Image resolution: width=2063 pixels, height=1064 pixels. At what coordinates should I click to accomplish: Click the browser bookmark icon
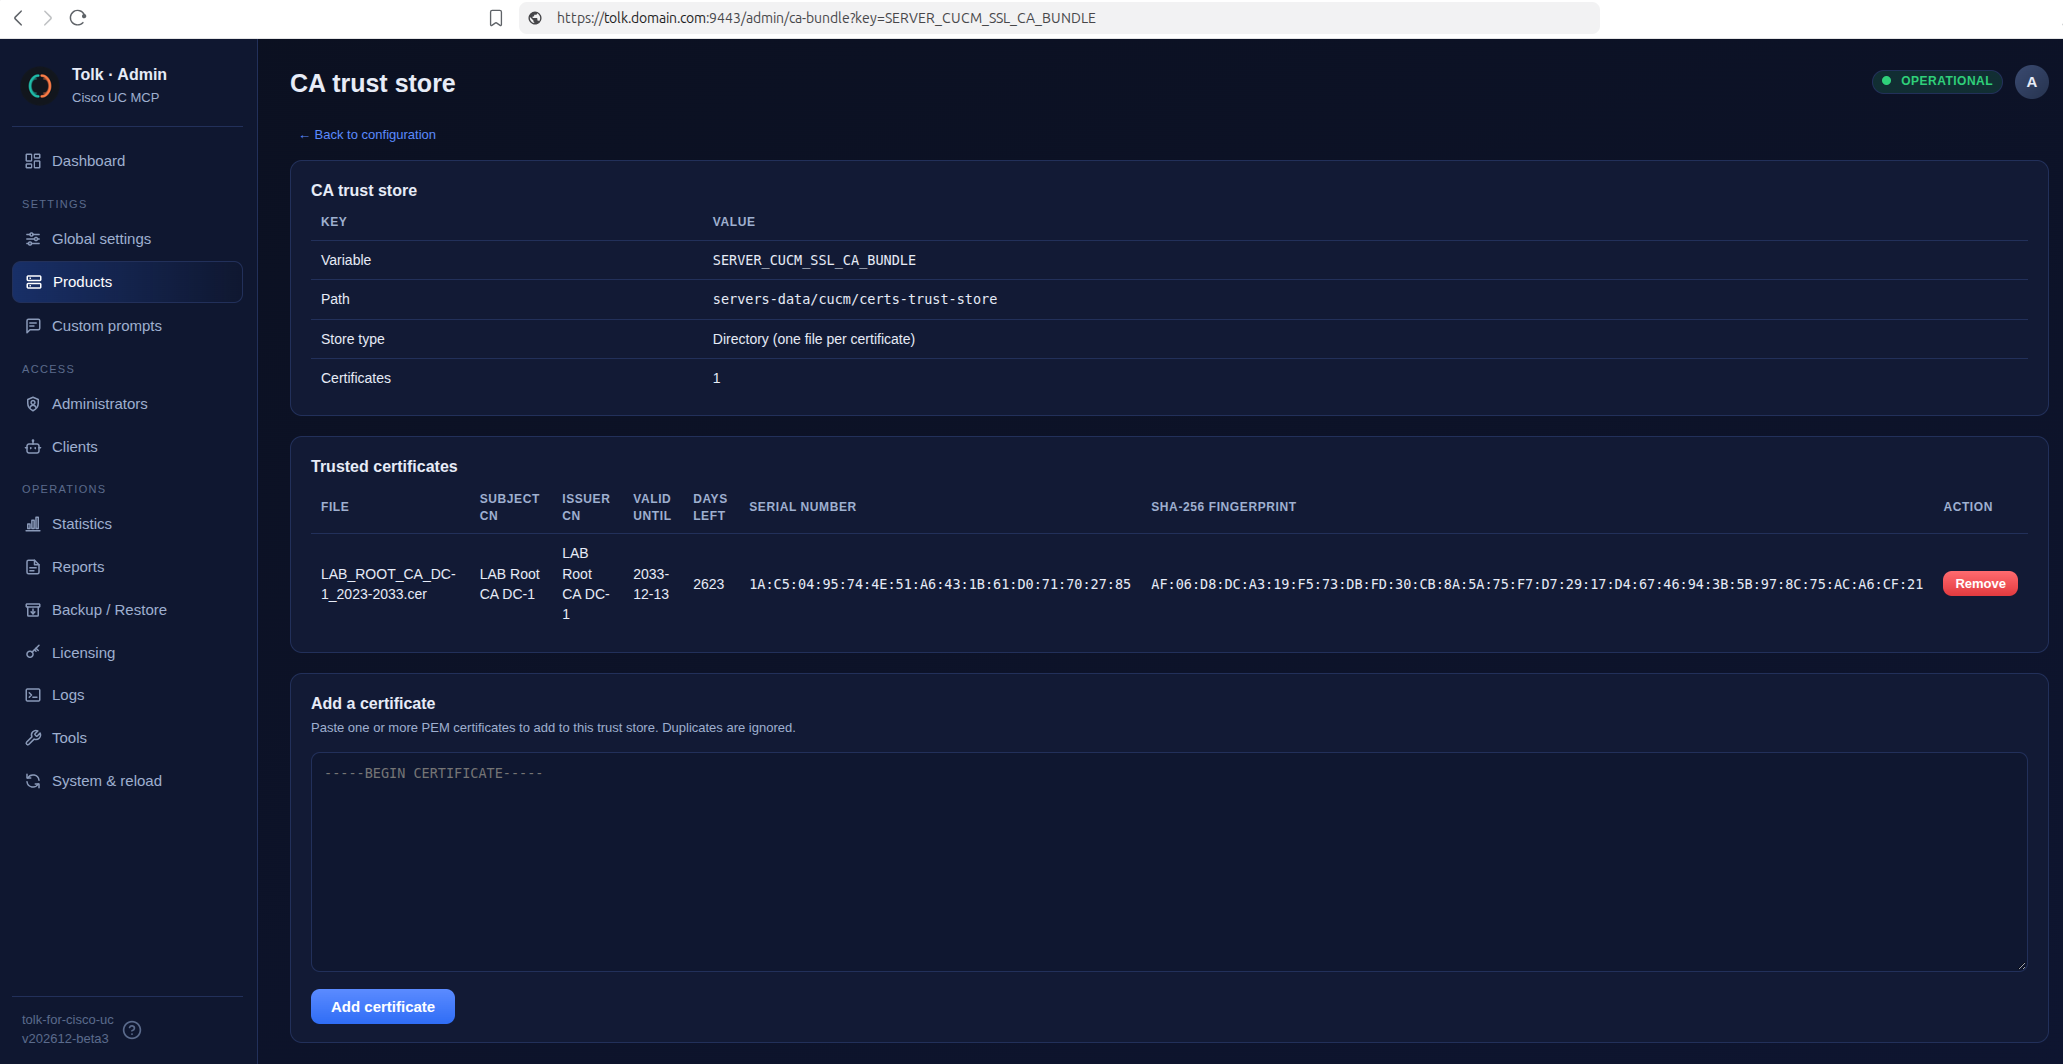point(495,18)
